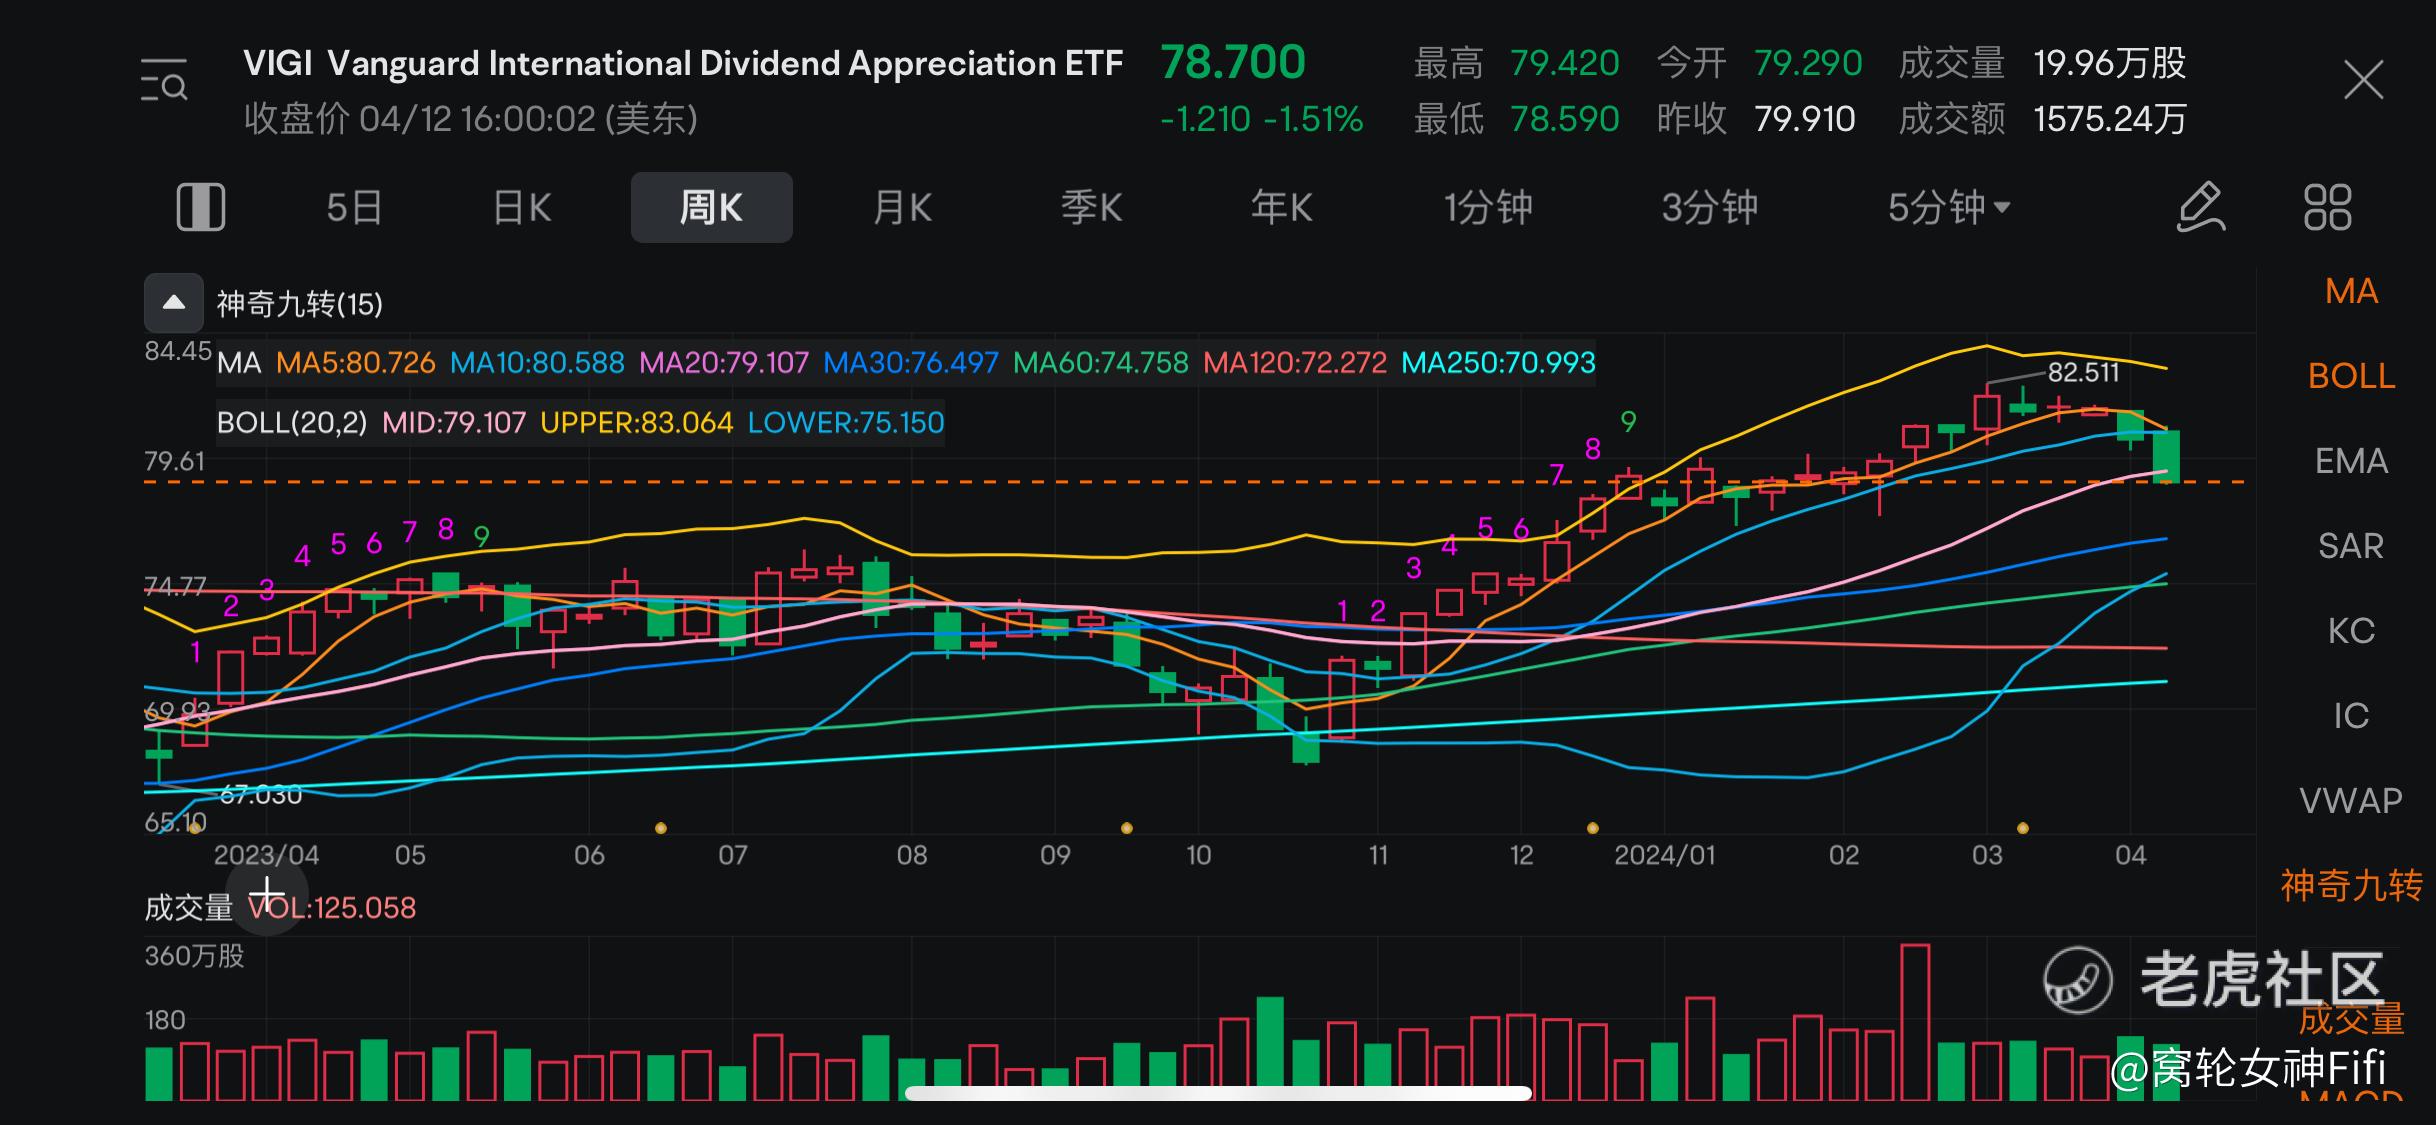Viewport: 2436px width, 1125px height.
Task: Click the 最低 78.590 low stat
Action: click(x=1516, y=119)
